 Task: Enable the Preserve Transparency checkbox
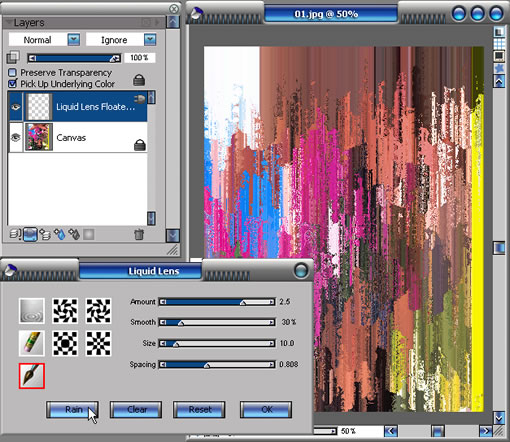[12, 72]
